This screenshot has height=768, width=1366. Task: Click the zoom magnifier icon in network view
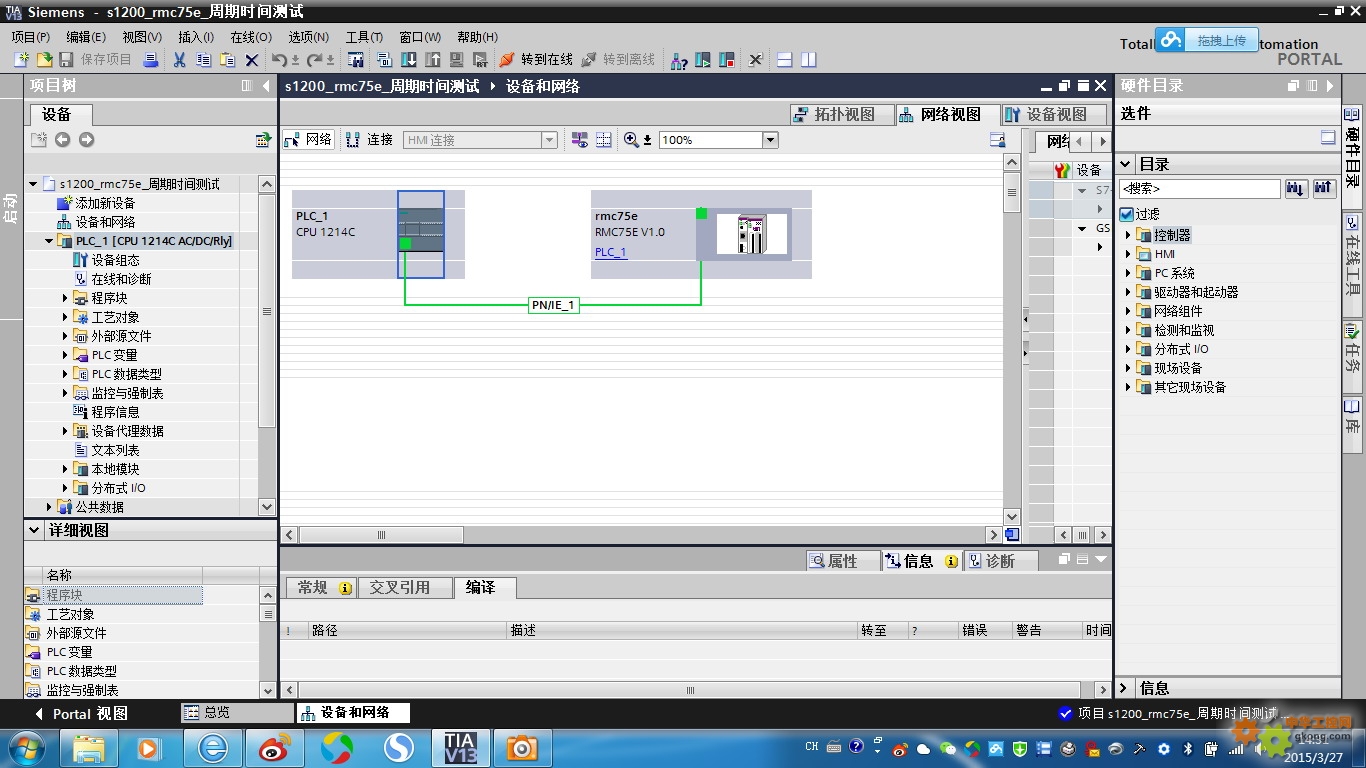[631, 140]
